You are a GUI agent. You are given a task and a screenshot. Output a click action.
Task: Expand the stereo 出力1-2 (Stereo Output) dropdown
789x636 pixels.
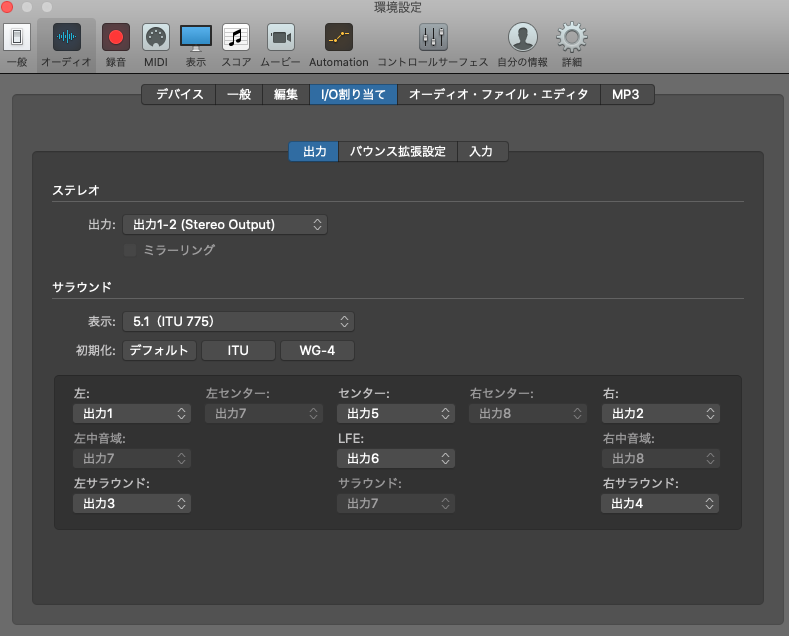[225, 224]
